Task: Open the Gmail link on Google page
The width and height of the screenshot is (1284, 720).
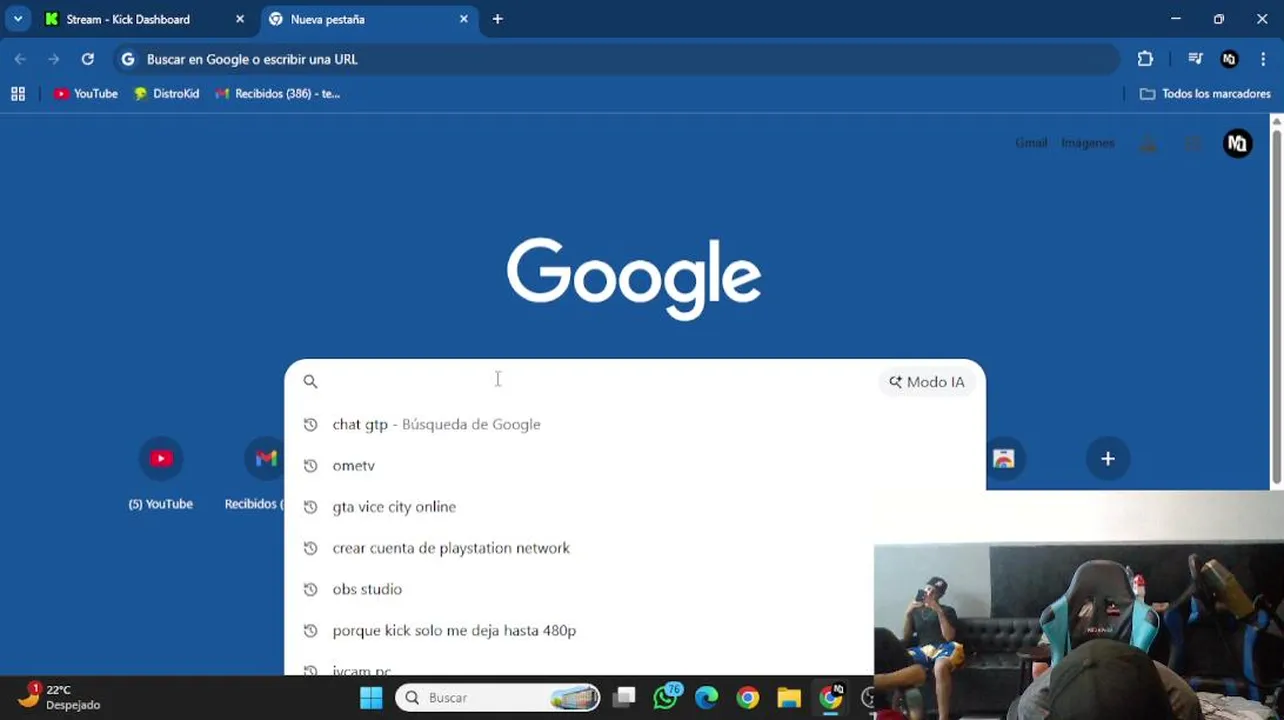Action: tap(1031, 143)
